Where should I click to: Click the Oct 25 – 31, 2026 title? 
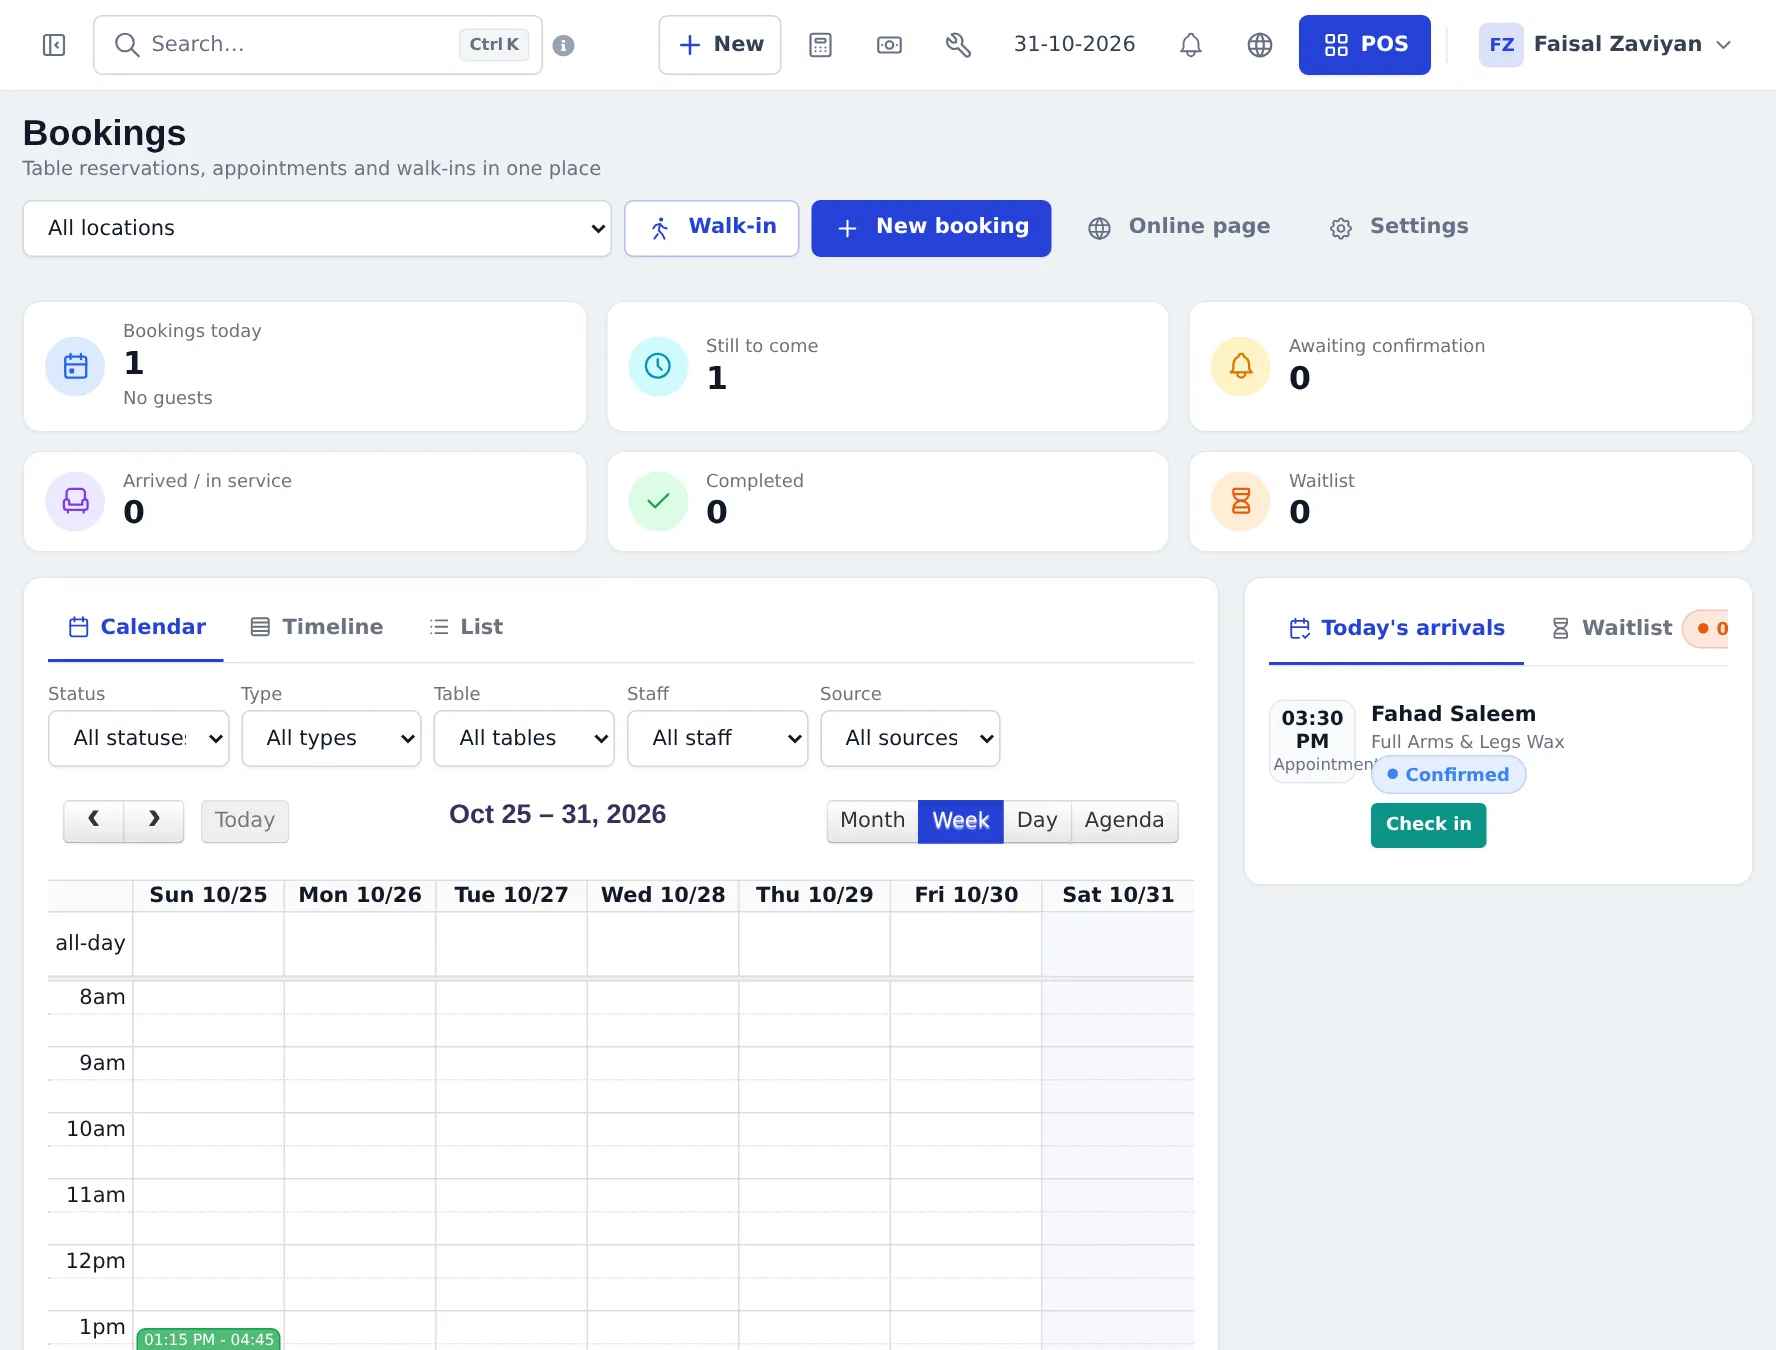[557, 815]
